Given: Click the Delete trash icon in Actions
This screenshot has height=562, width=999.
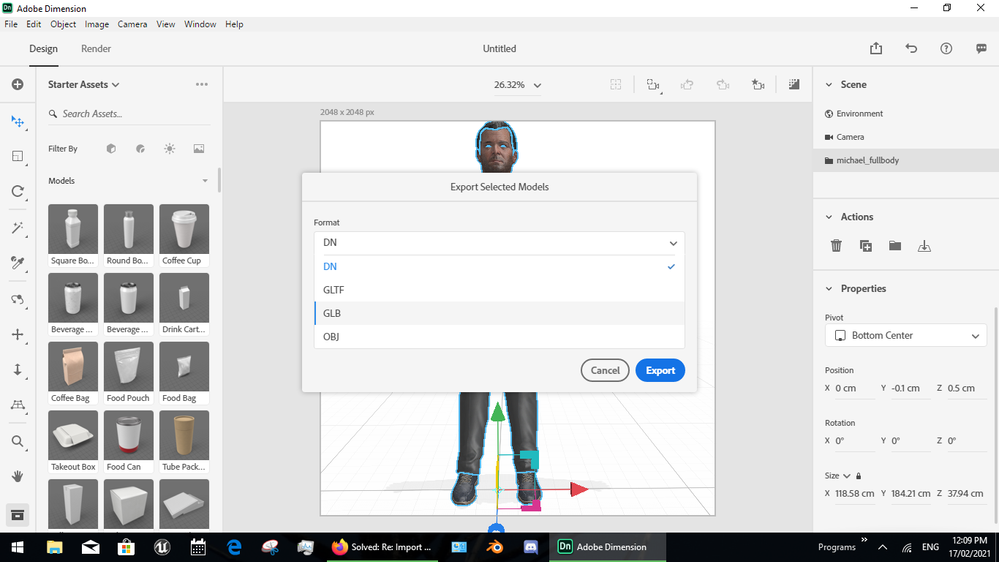Looking at the screenshot, I should [x=836, y=246].
